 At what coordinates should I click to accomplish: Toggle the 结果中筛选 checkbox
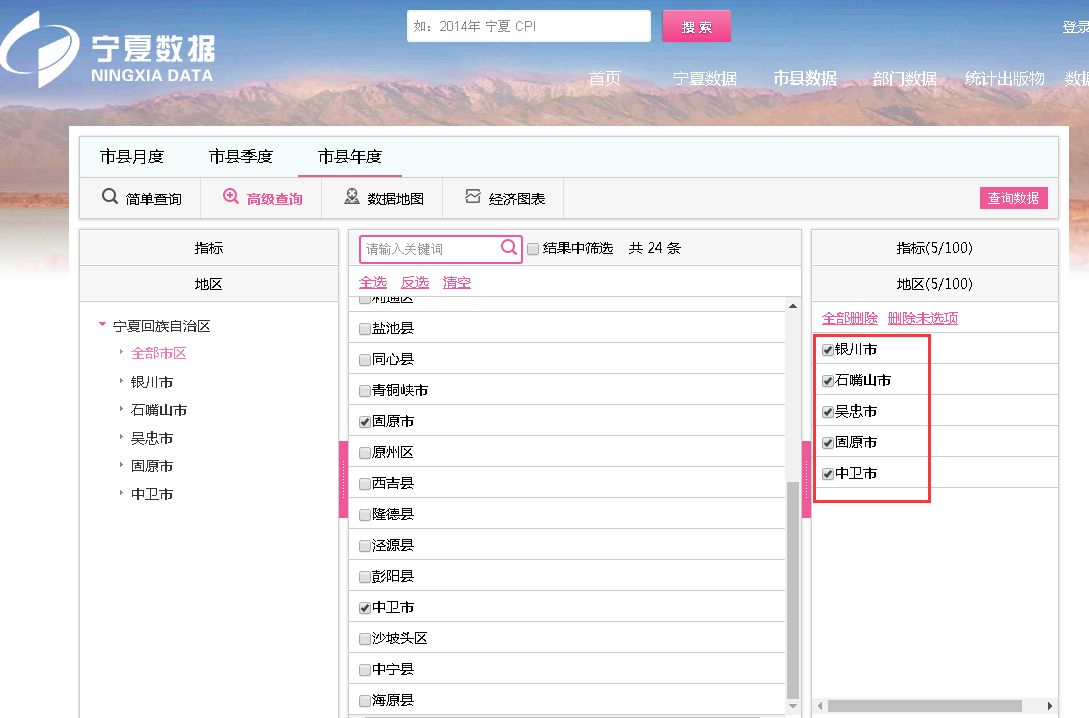coord(533,249)
